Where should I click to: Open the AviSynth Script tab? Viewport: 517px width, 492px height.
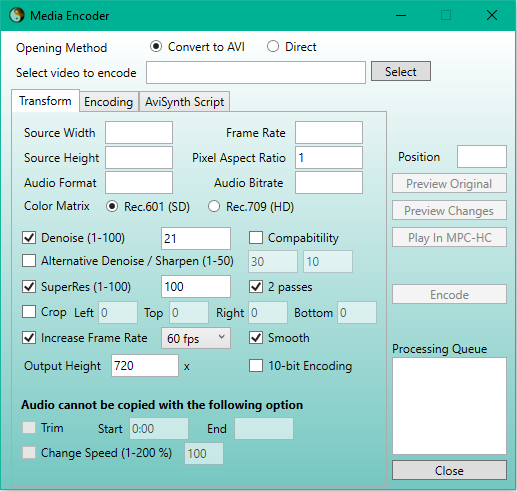pyautogui.click(x=184, y=102)
